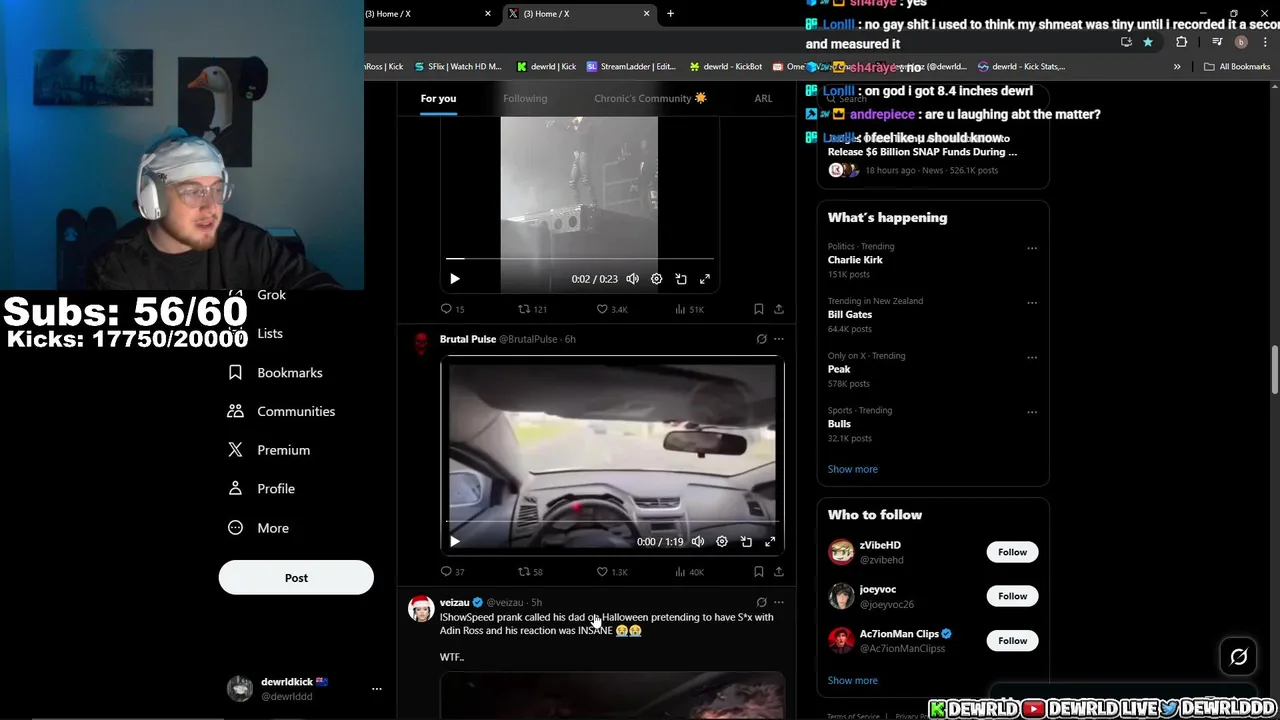Like the top post with 3.4K likes
Image resolution: width=1280 pixels, height=720 pixels.
611,309
